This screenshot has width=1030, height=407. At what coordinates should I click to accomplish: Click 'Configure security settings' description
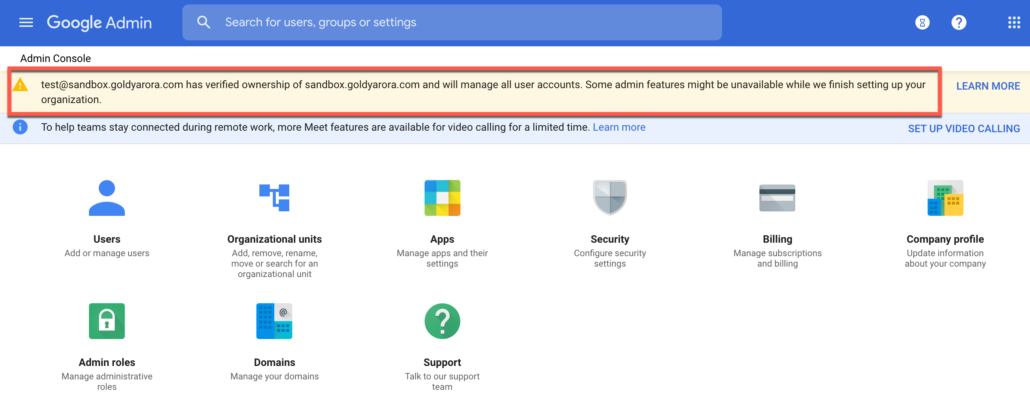(x=610, y=259)
